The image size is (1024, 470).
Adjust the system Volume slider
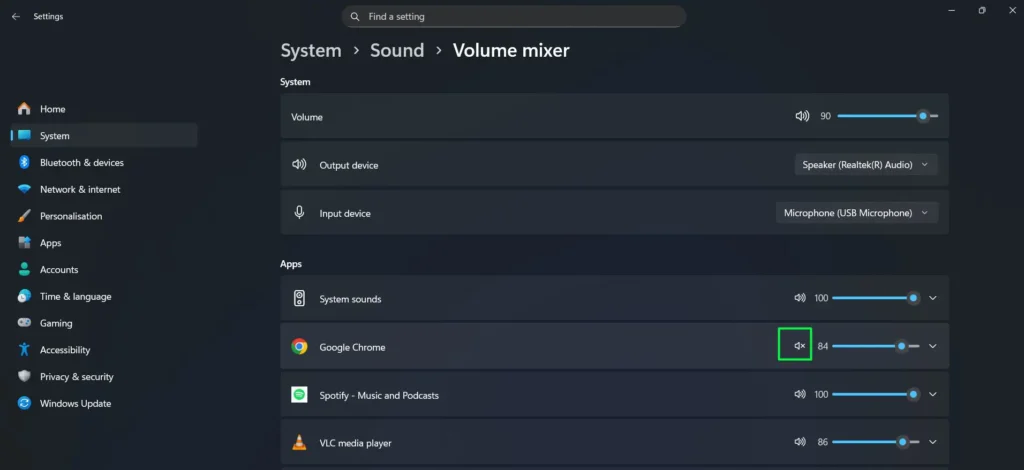(888, 116)
